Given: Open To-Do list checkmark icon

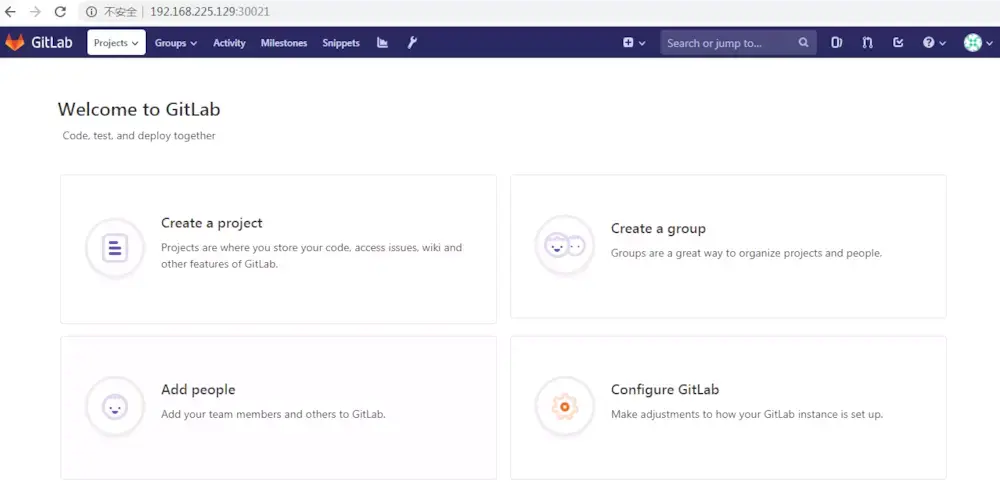Looking at the screenshot, I should 898,43.
